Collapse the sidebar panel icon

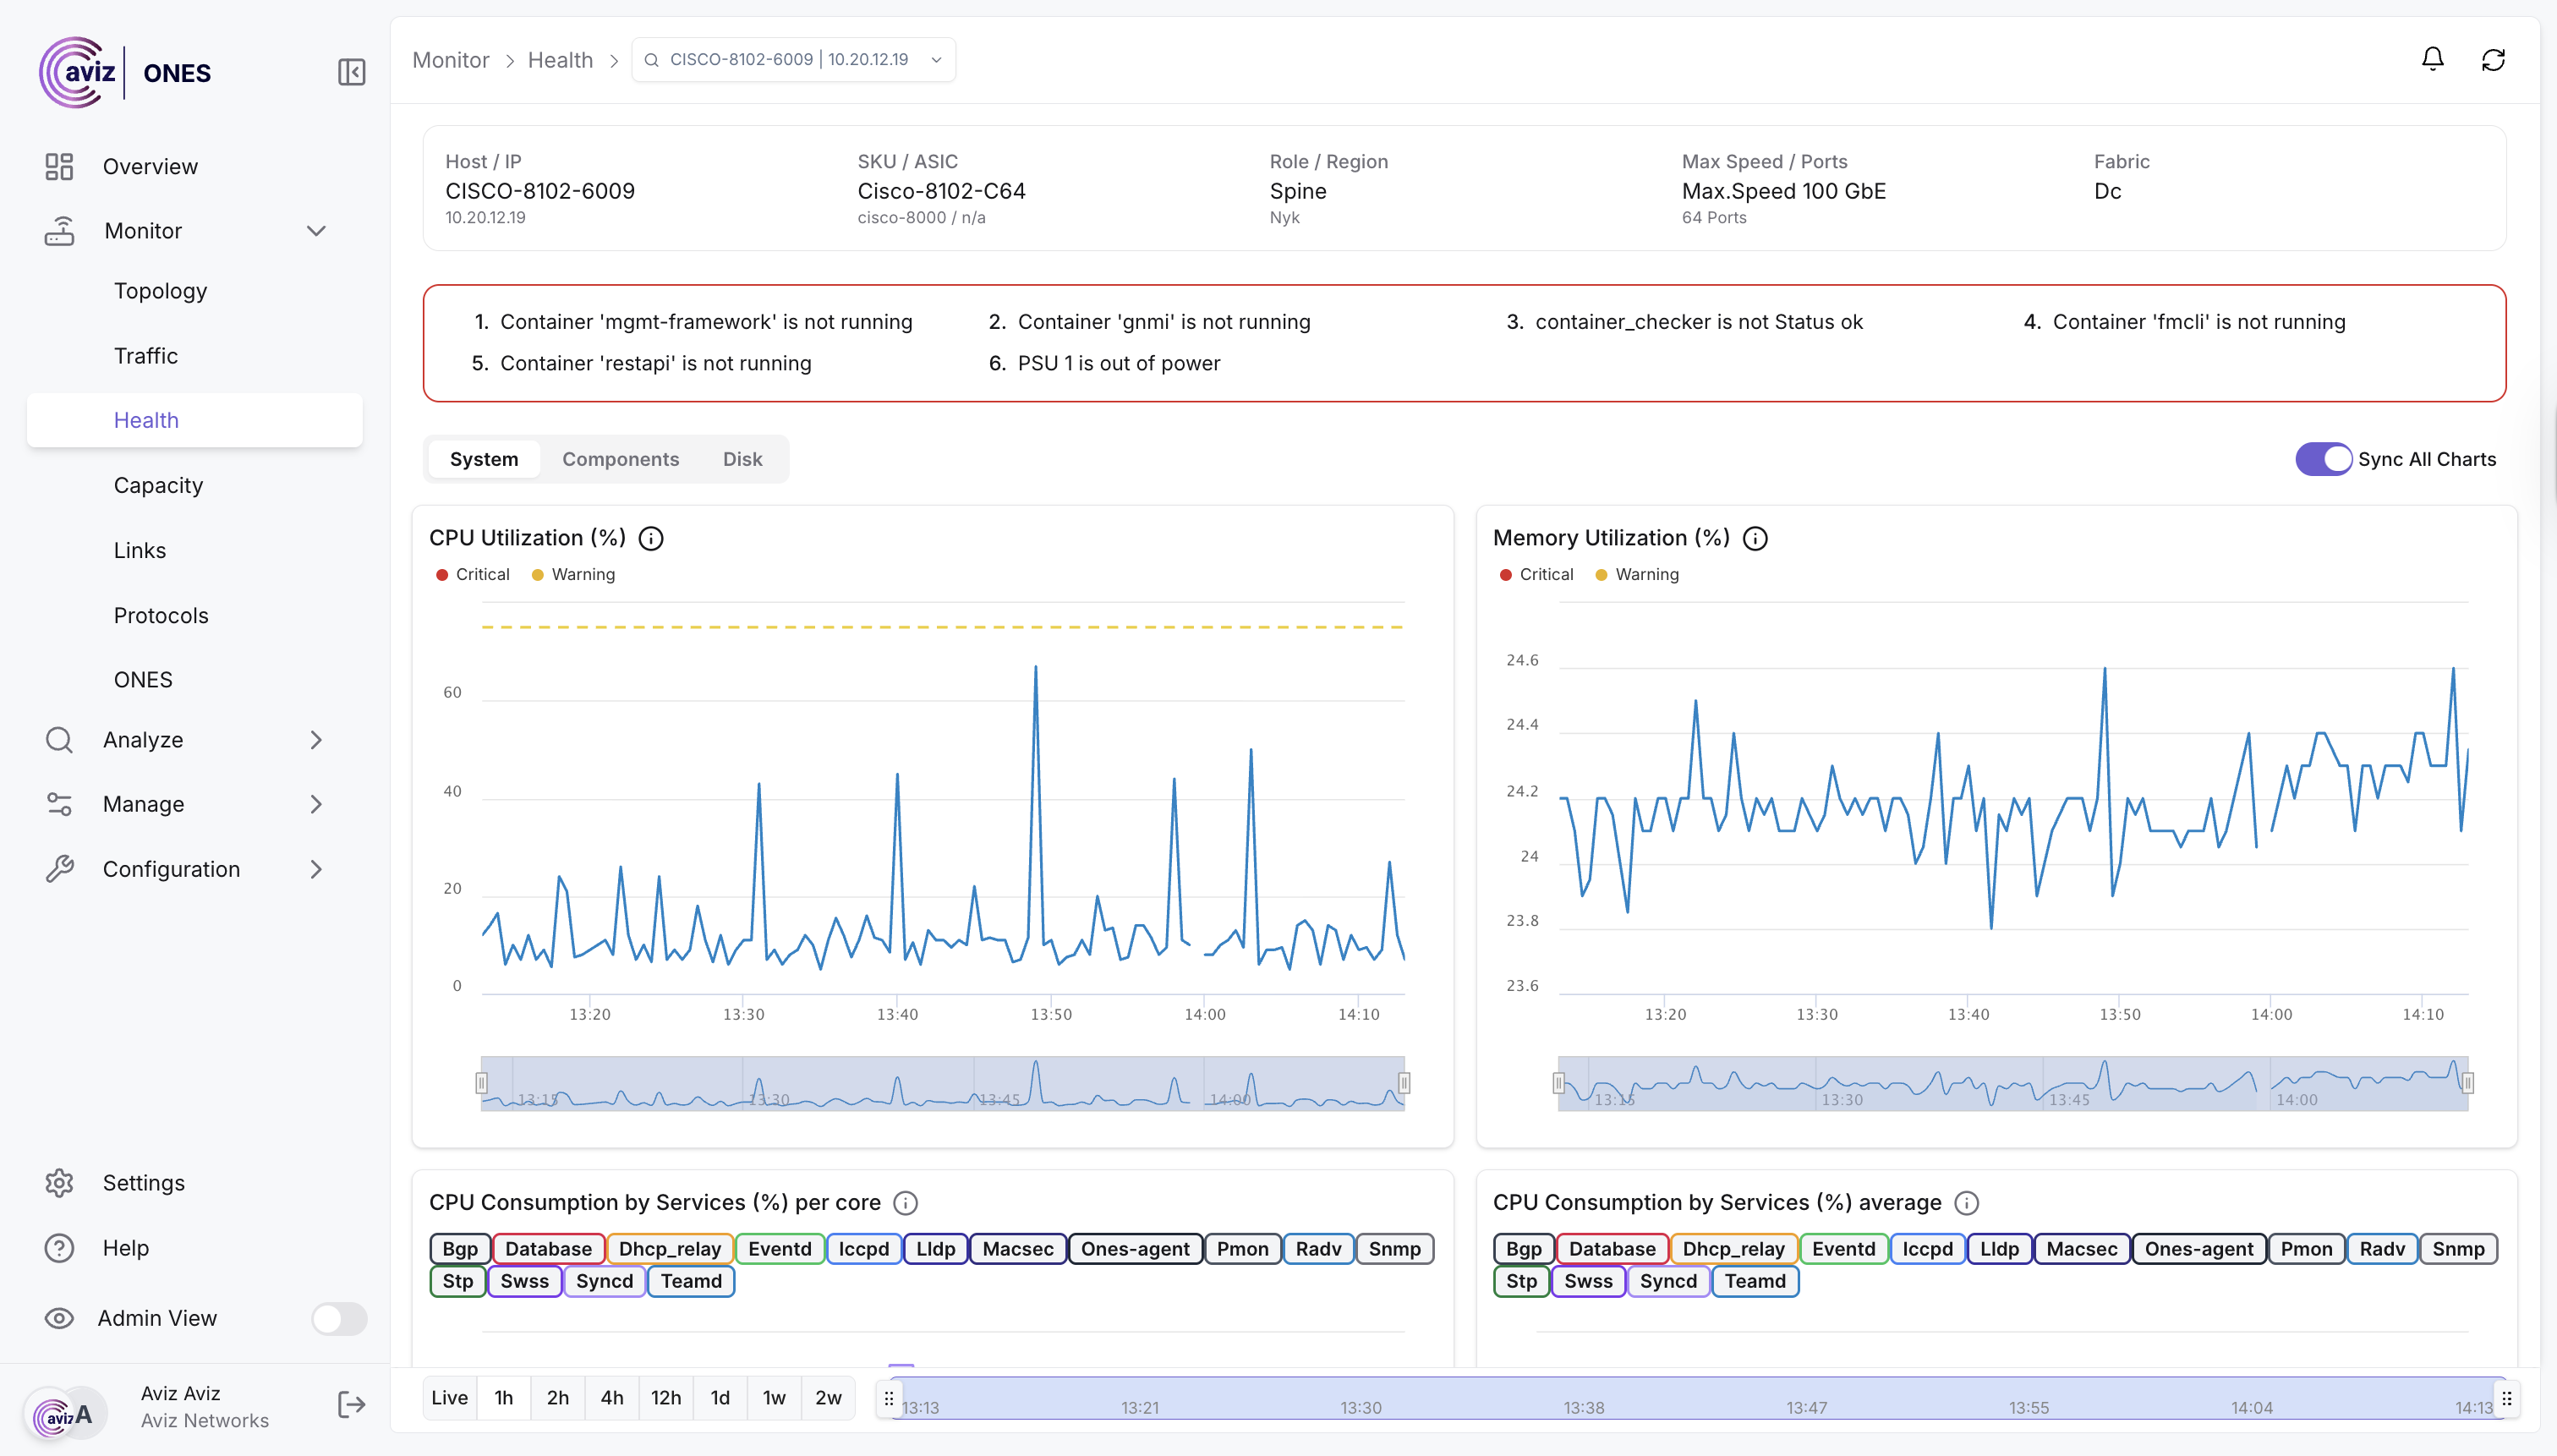(x=351, y=72)
